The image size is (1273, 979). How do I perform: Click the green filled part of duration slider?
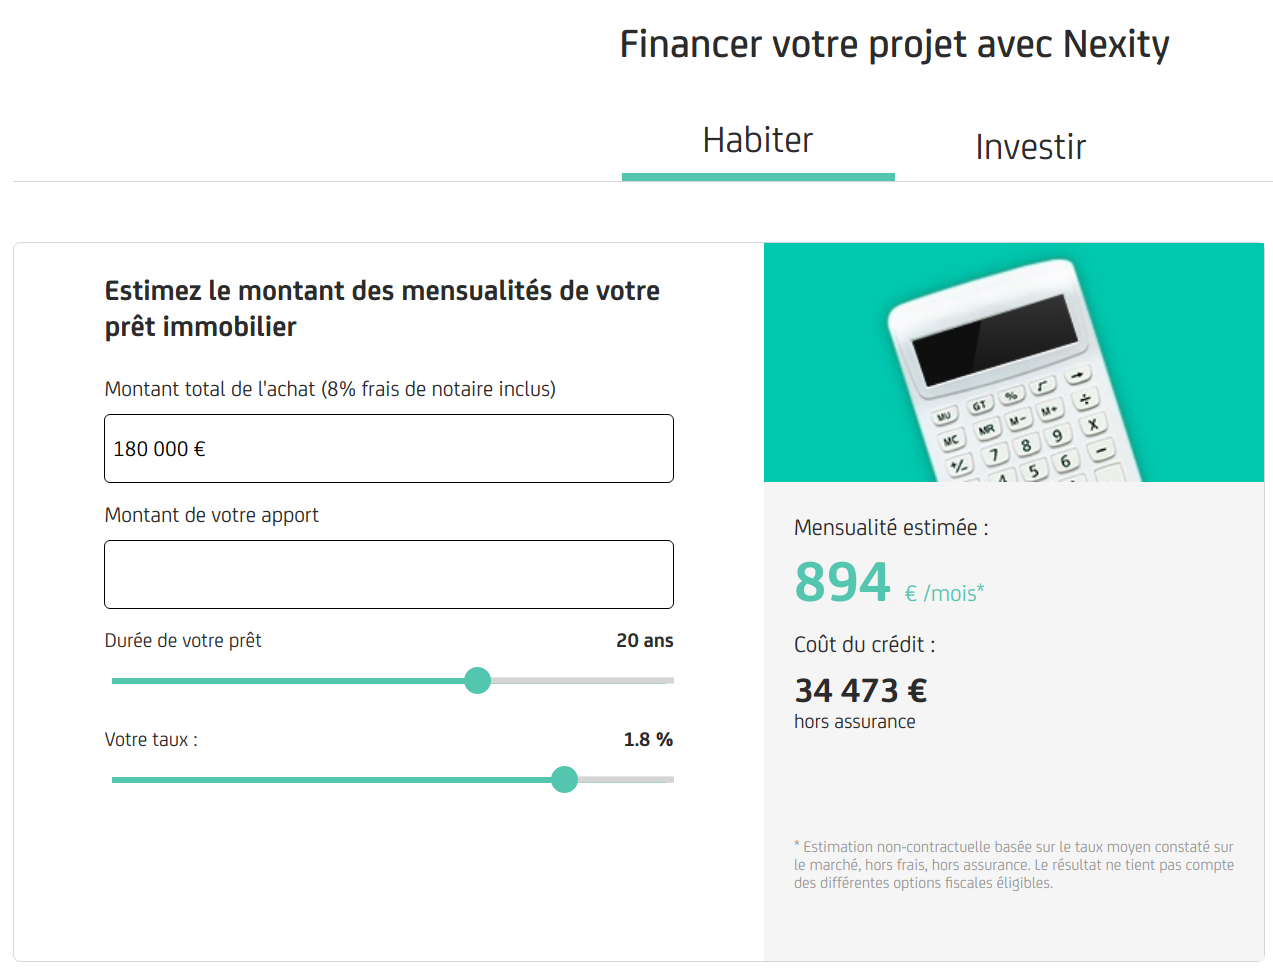pos(288,681)
